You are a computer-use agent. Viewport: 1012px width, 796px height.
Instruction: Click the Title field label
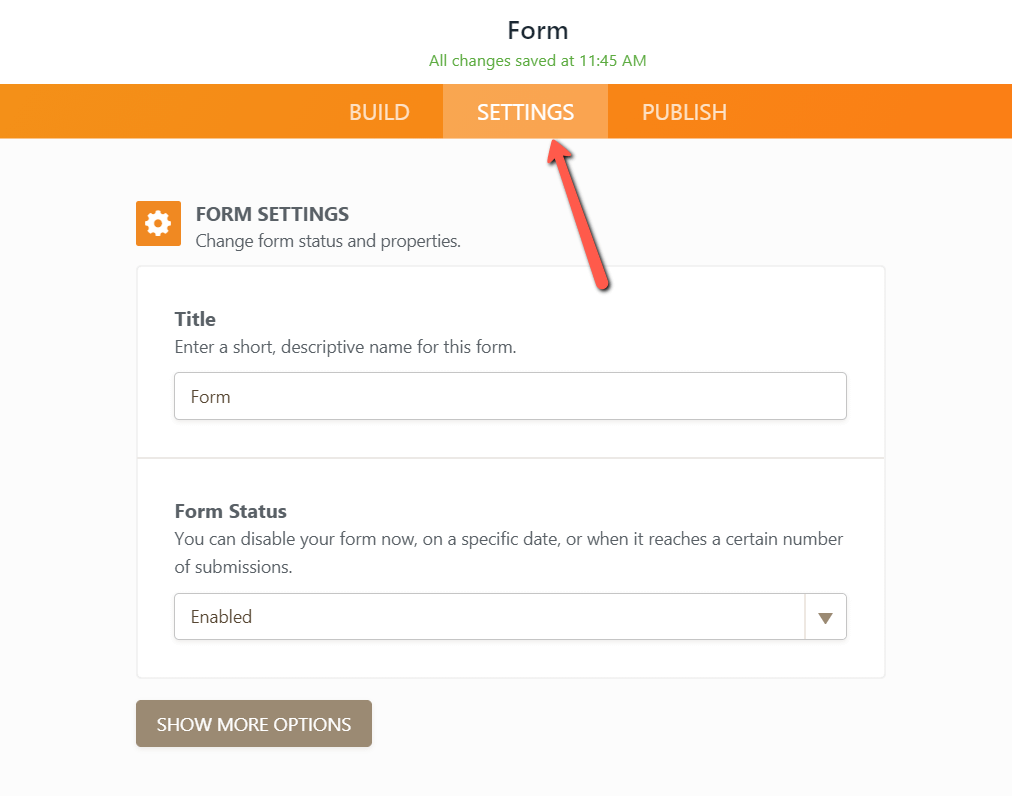click(195, 319)
